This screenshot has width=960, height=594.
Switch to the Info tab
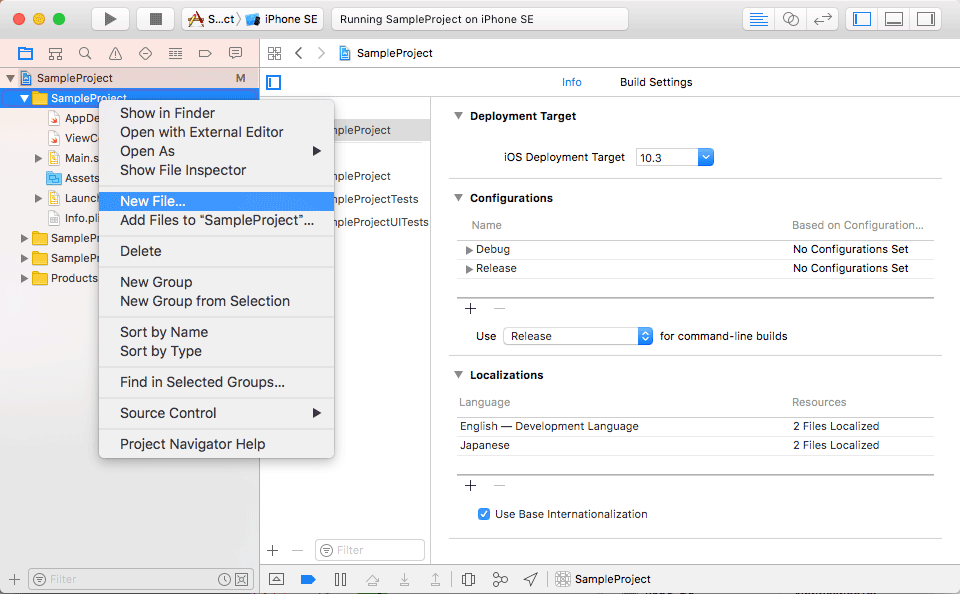(571, 82)
